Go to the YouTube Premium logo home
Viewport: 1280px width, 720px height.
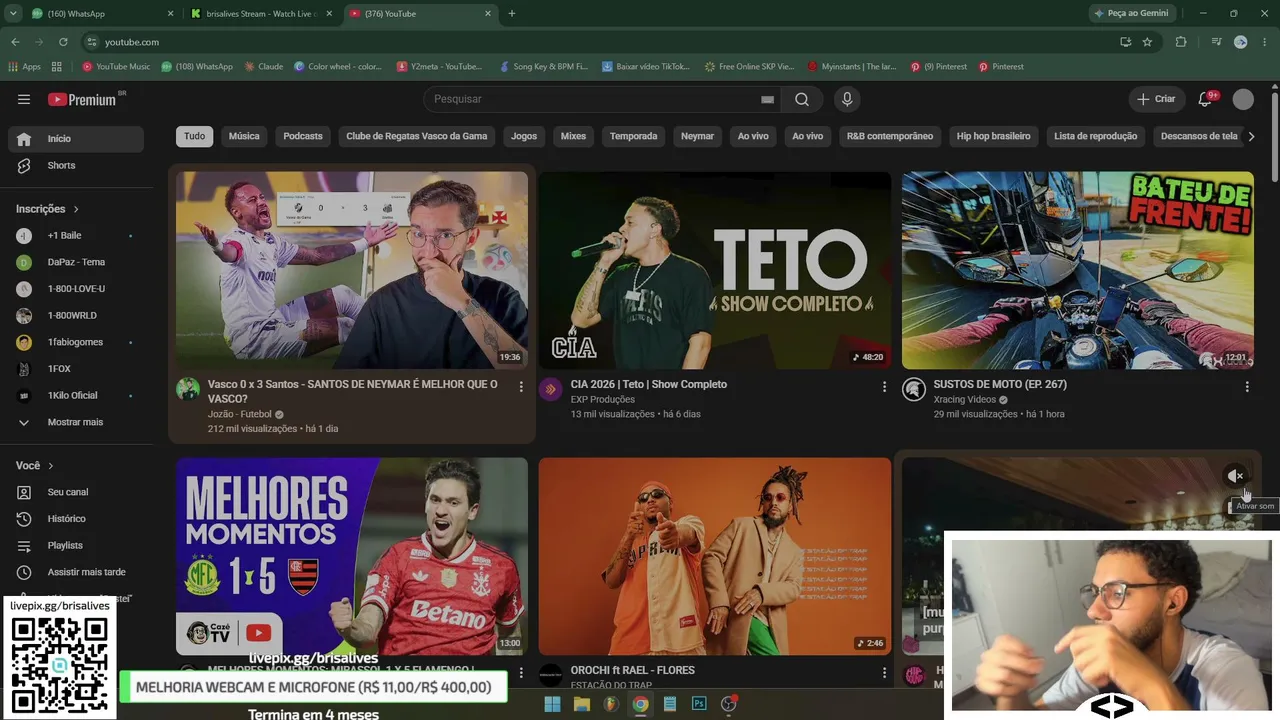pyautogui.click(x=82, y=99)
